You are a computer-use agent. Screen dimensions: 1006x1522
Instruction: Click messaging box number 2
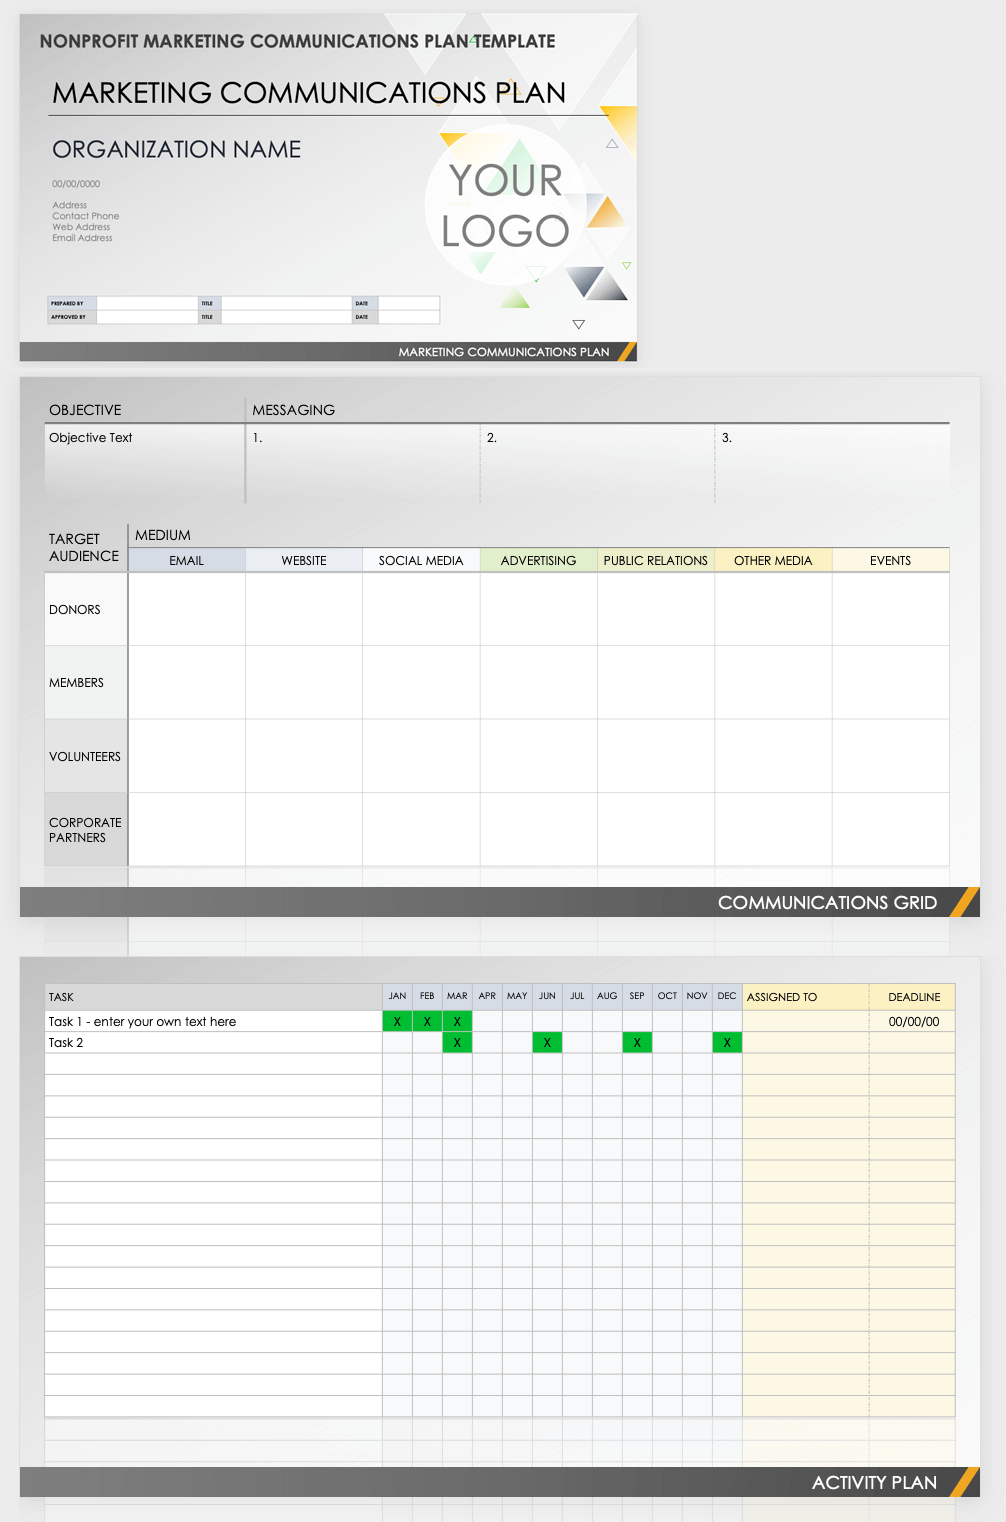[x=597, y=462]
